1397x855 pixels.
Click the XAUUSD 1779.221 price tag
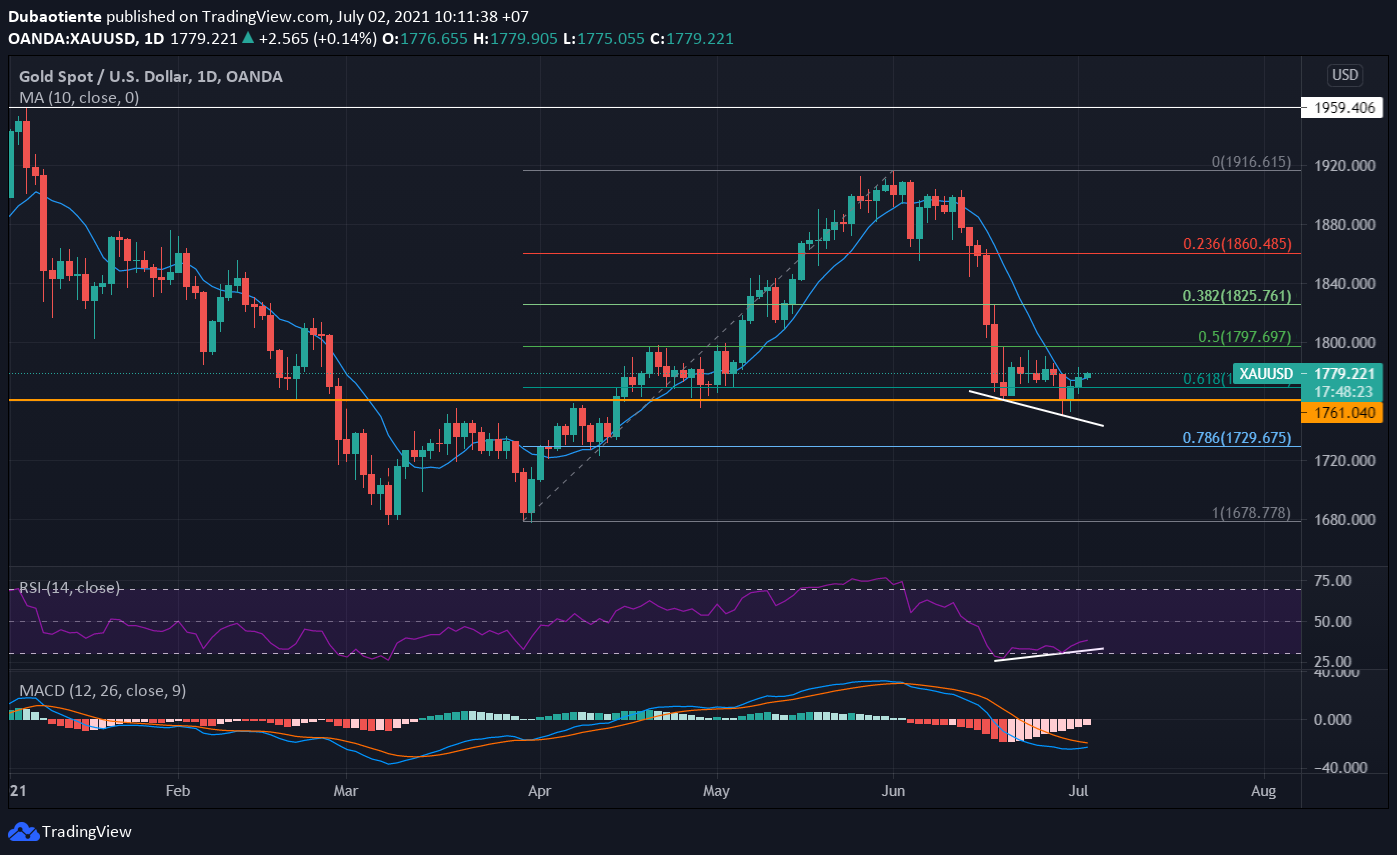click(x=1307, y=373)
